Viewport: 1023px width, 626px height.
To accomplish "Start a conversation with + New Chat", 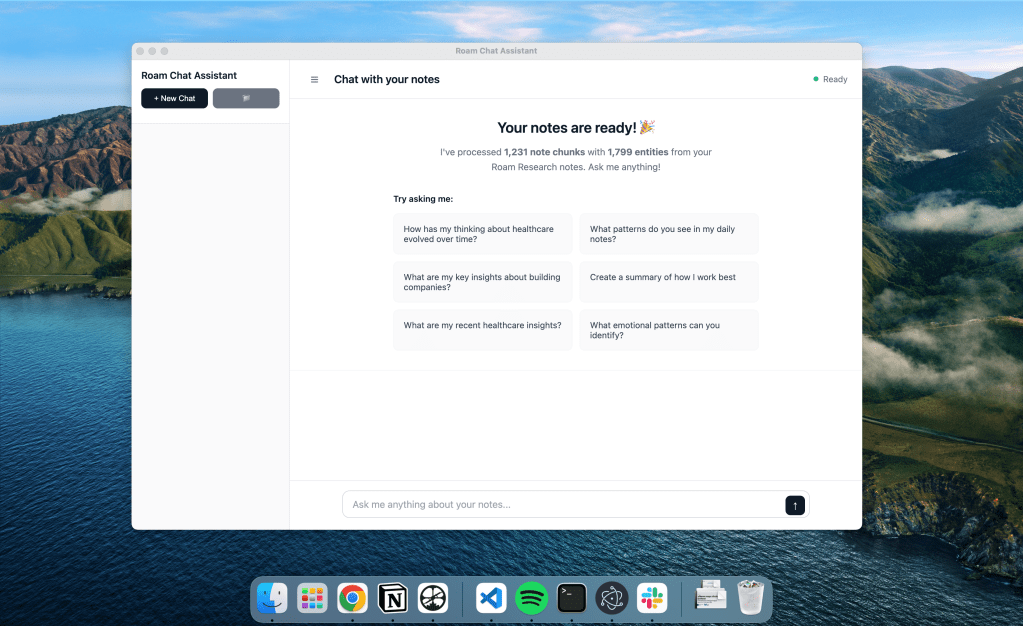I will point(175,98).
